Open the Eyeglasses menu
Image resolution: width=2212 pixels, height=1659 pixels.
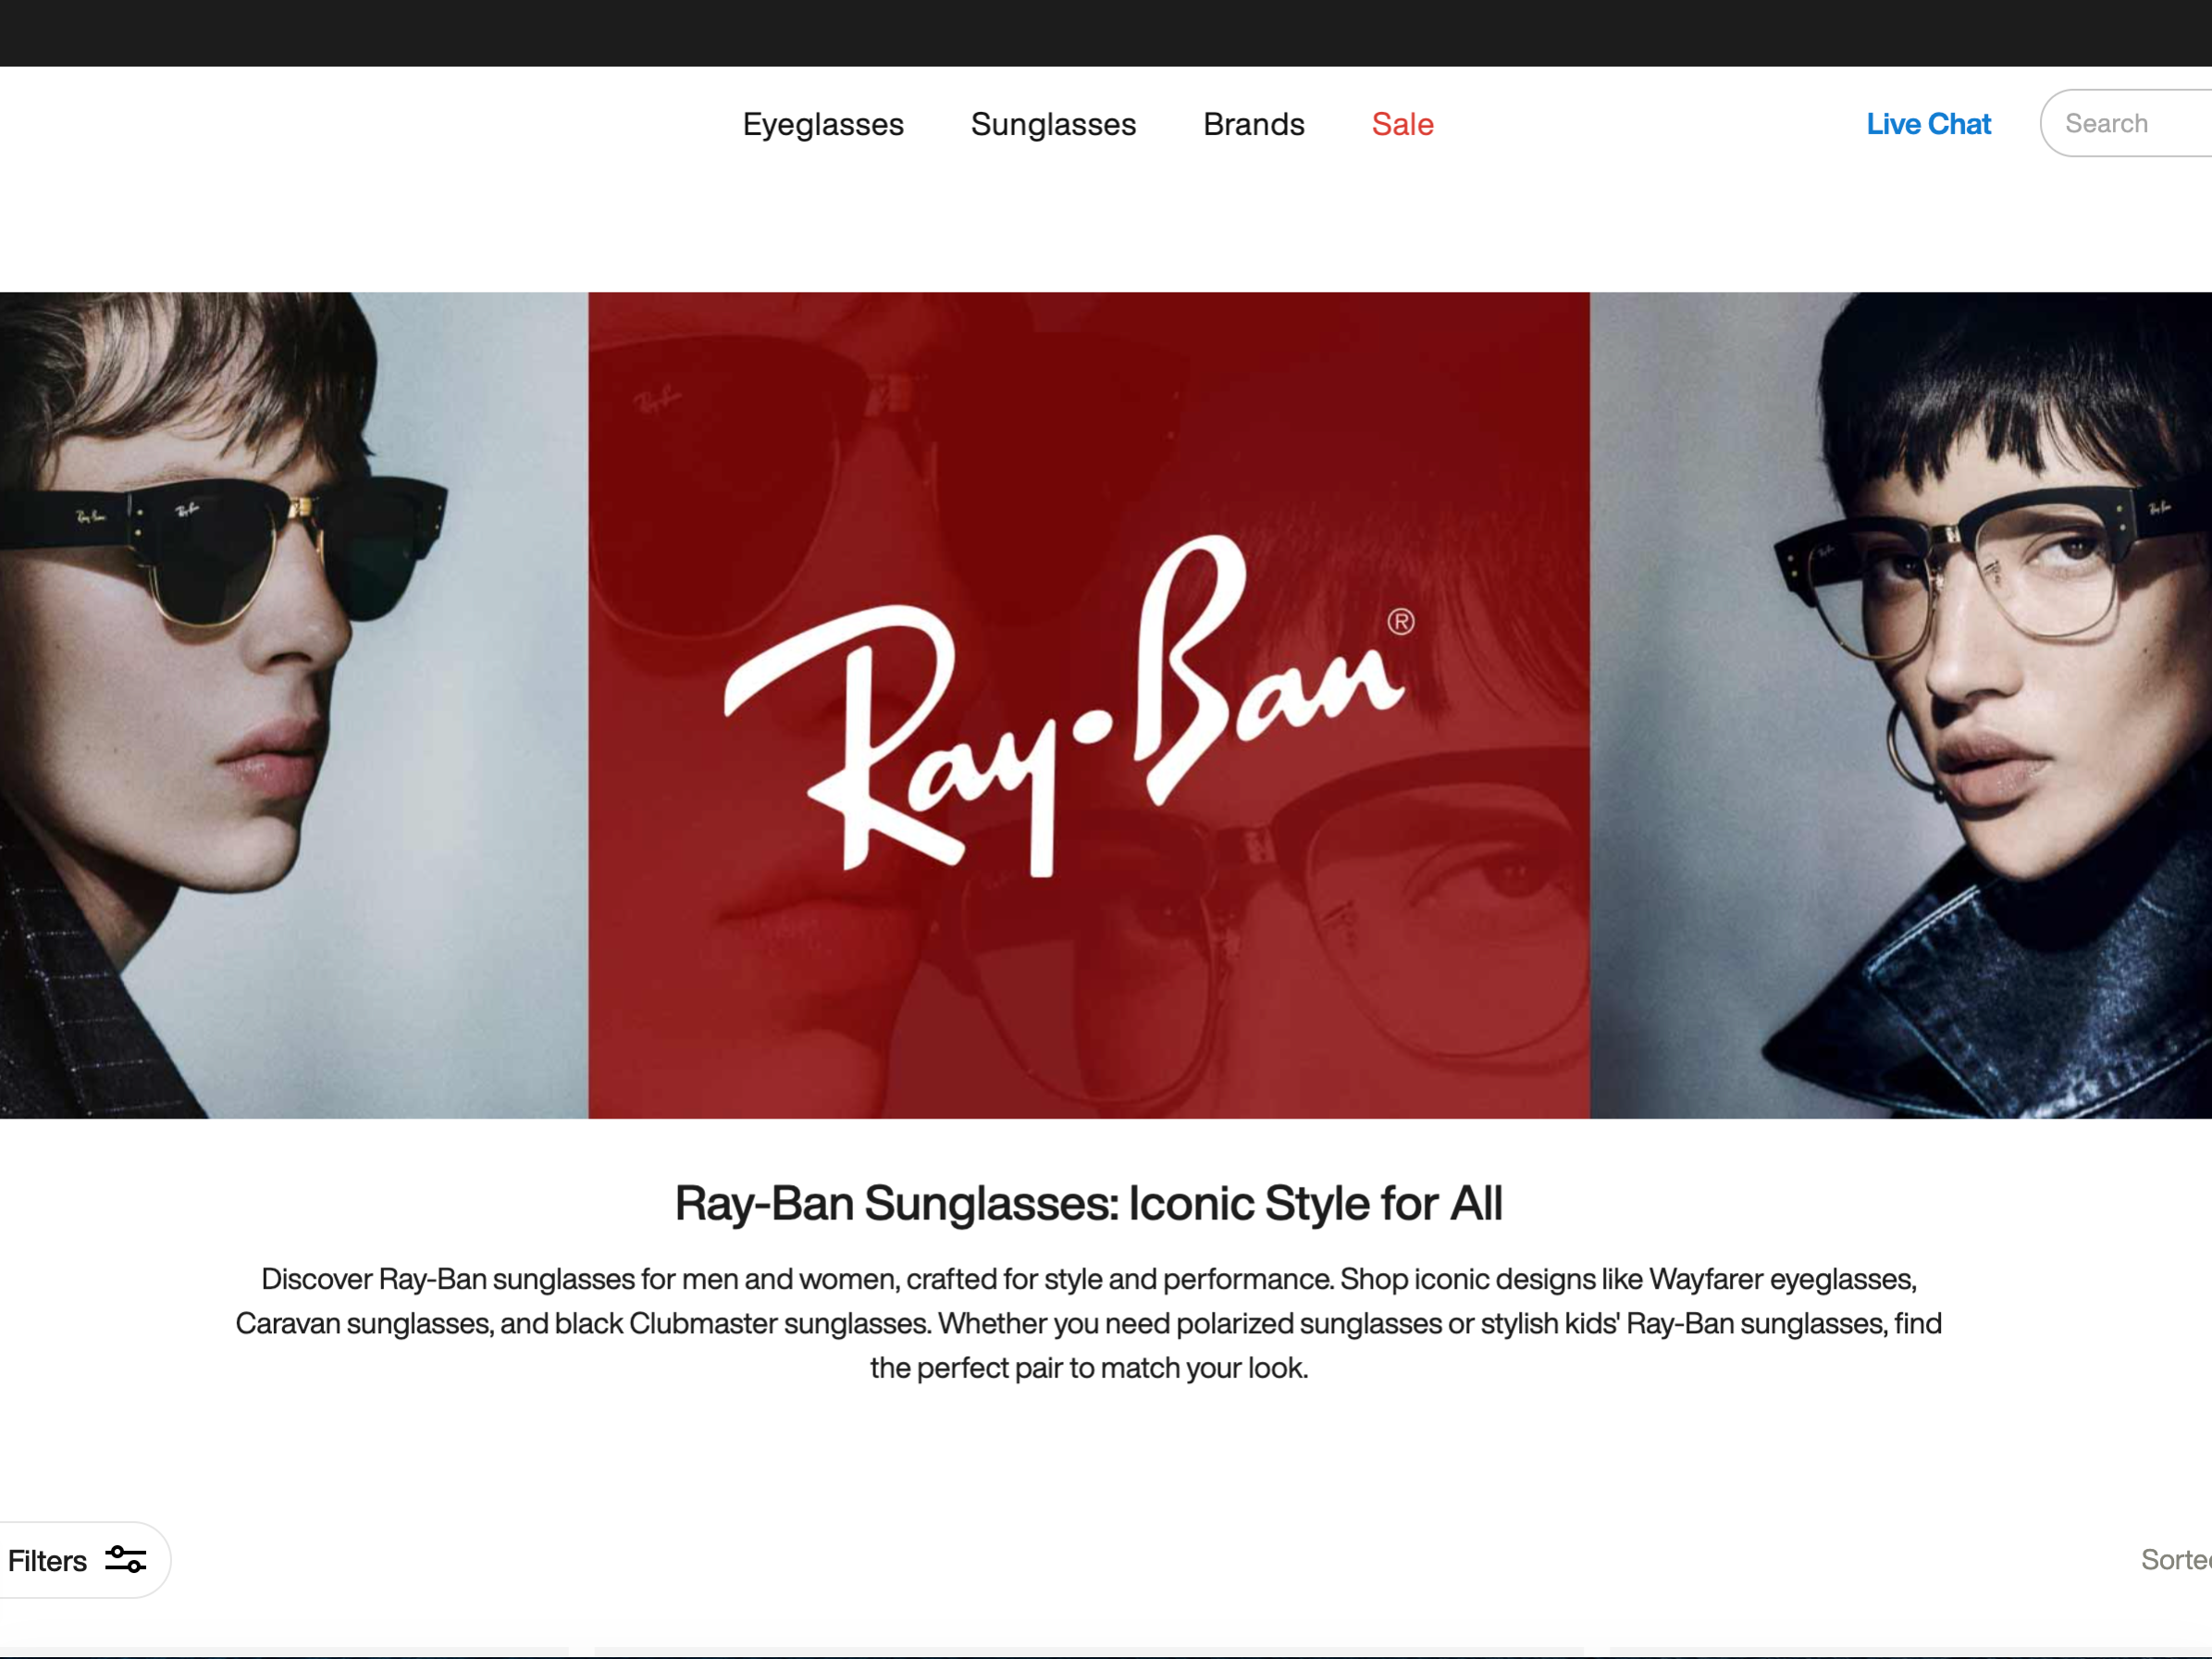click(x=822, y=124)
